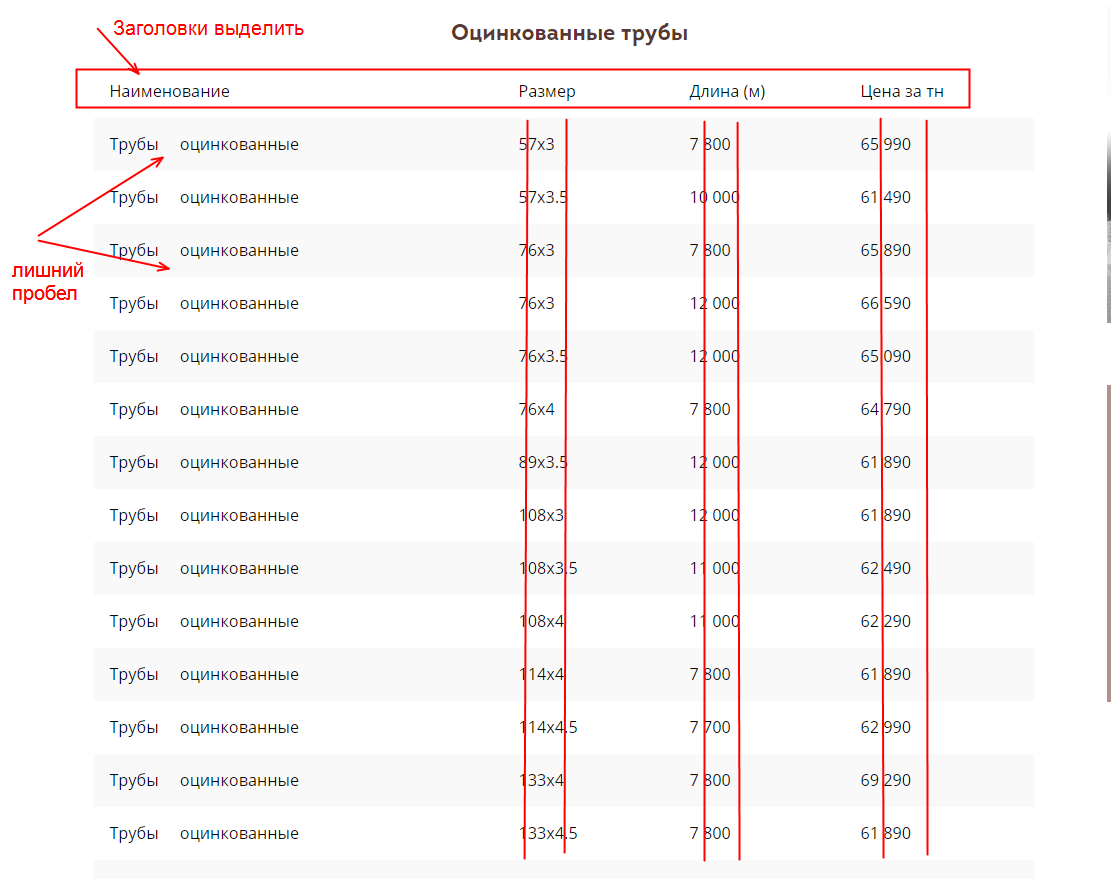
Task: Click price '61 890' in the 114x4 row
Action: click(886, 675)
